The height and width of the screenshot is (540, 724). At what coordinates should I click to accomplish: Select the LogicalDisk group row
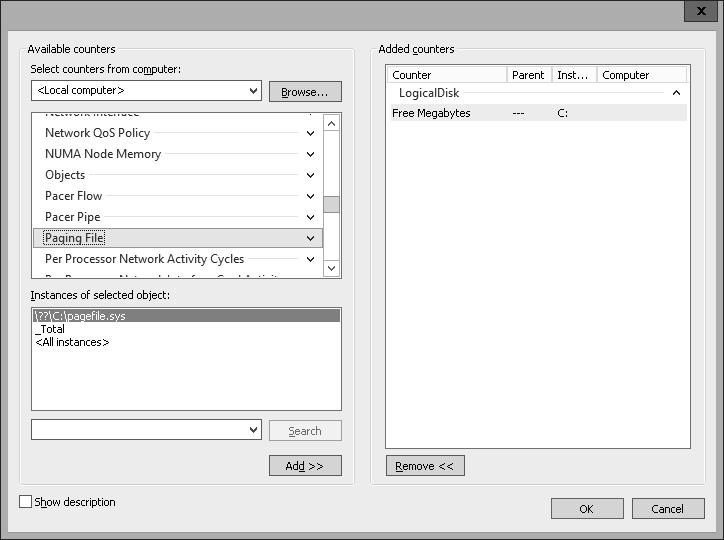click(x=538, y=93)
